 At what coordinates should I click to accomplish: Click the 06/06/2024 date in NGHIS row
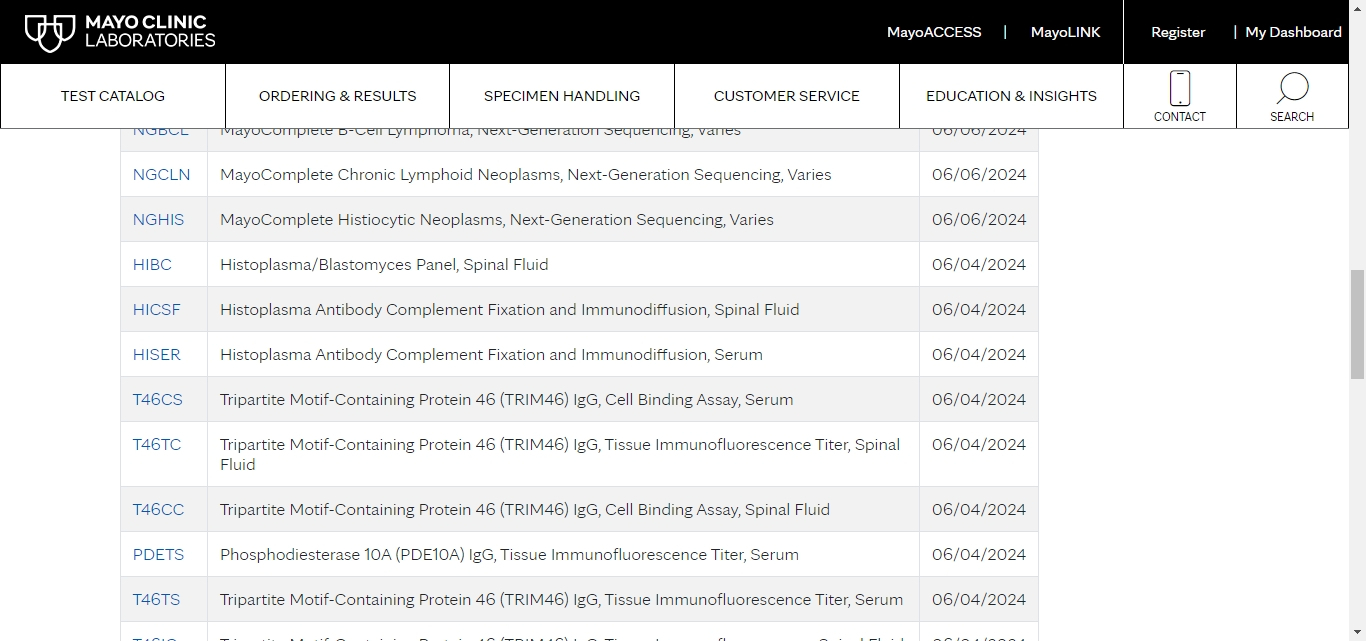[x=979, y=220]
